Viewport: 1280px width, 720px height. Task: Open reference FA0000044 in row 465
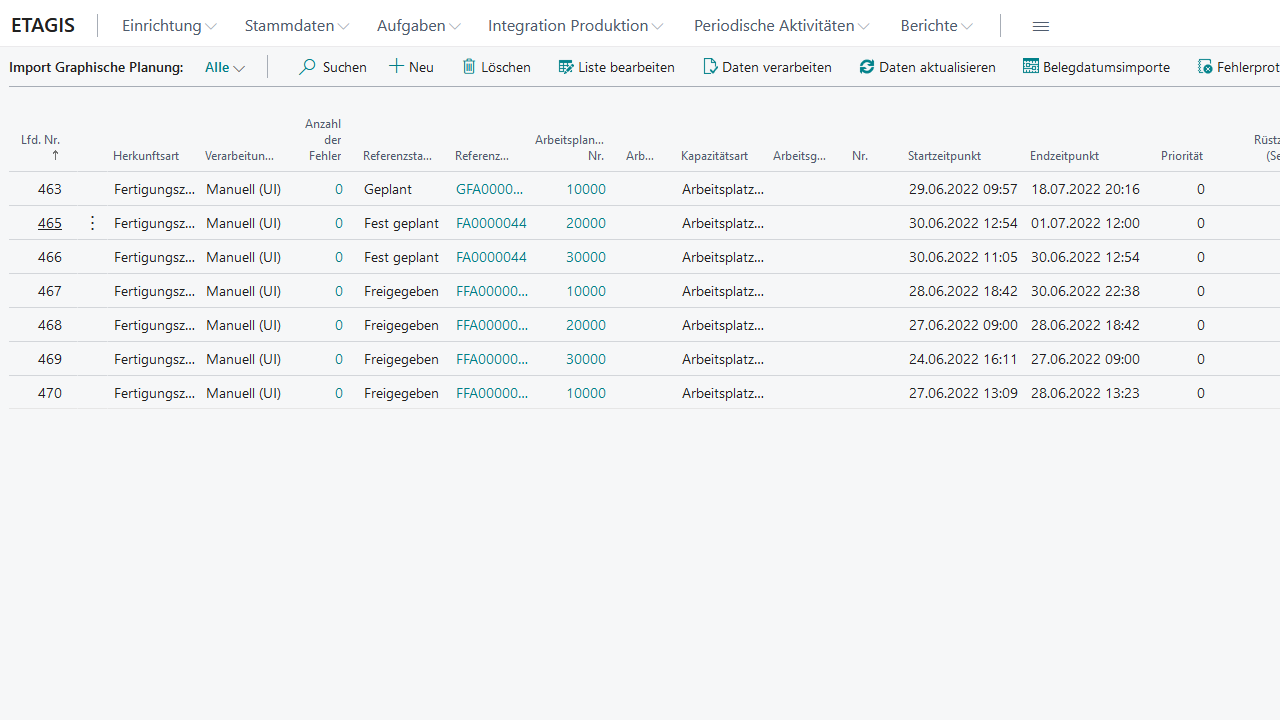point(491,223)
